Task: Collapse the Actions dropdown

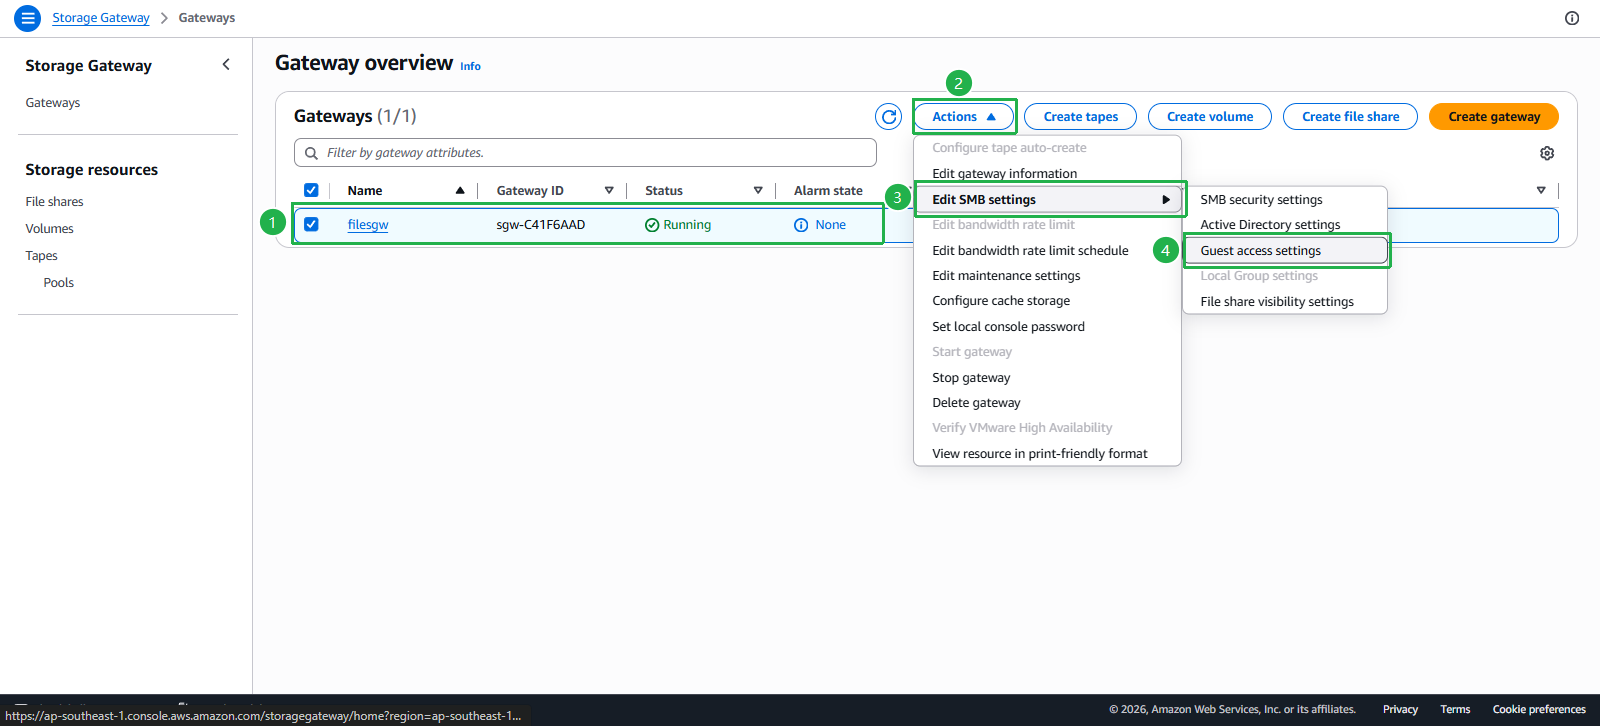Action: [964, 117]
